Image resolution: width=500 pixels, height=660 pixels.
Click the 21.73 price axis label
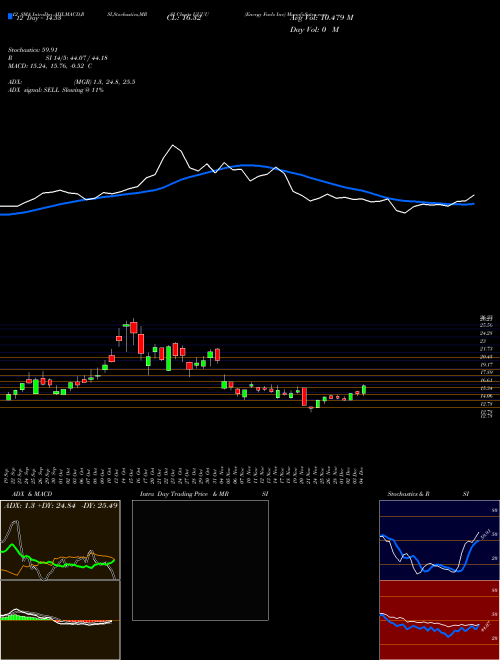click(487, 349)
